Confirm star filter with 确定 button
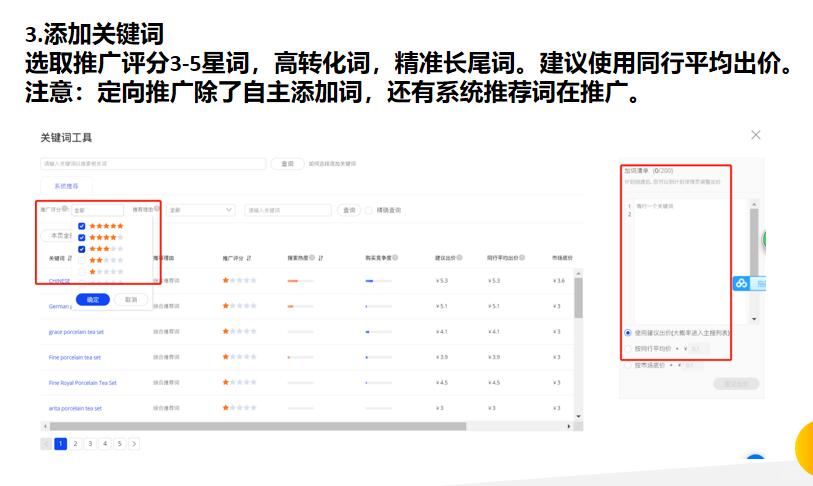This screenshot has height=486, width=813. coord(93,299)
